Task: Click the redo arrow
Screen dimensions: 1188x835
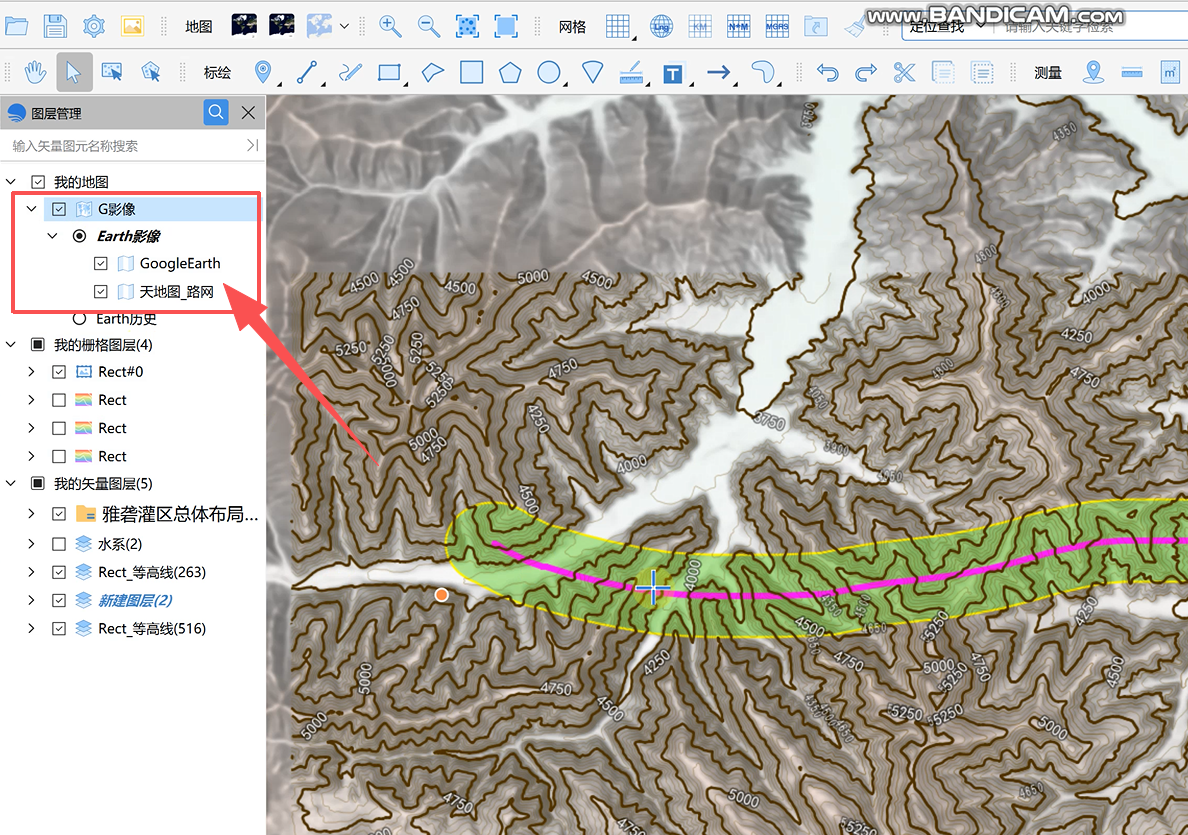Action: click(866, 73)
